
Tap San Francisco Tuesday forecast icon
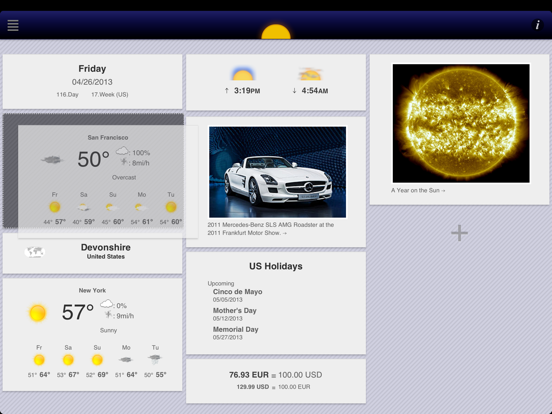(171, 207)
